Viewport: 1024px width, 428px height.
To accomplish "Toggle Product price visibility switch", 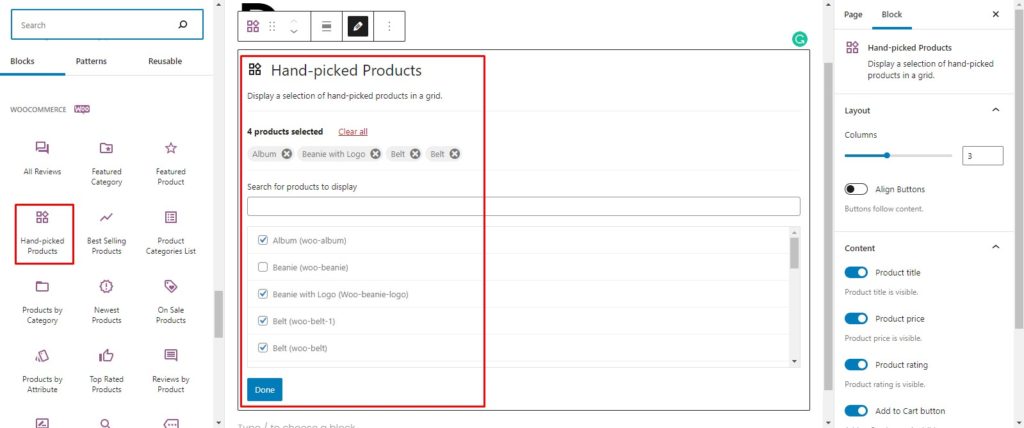I will (x=856, y=318).
